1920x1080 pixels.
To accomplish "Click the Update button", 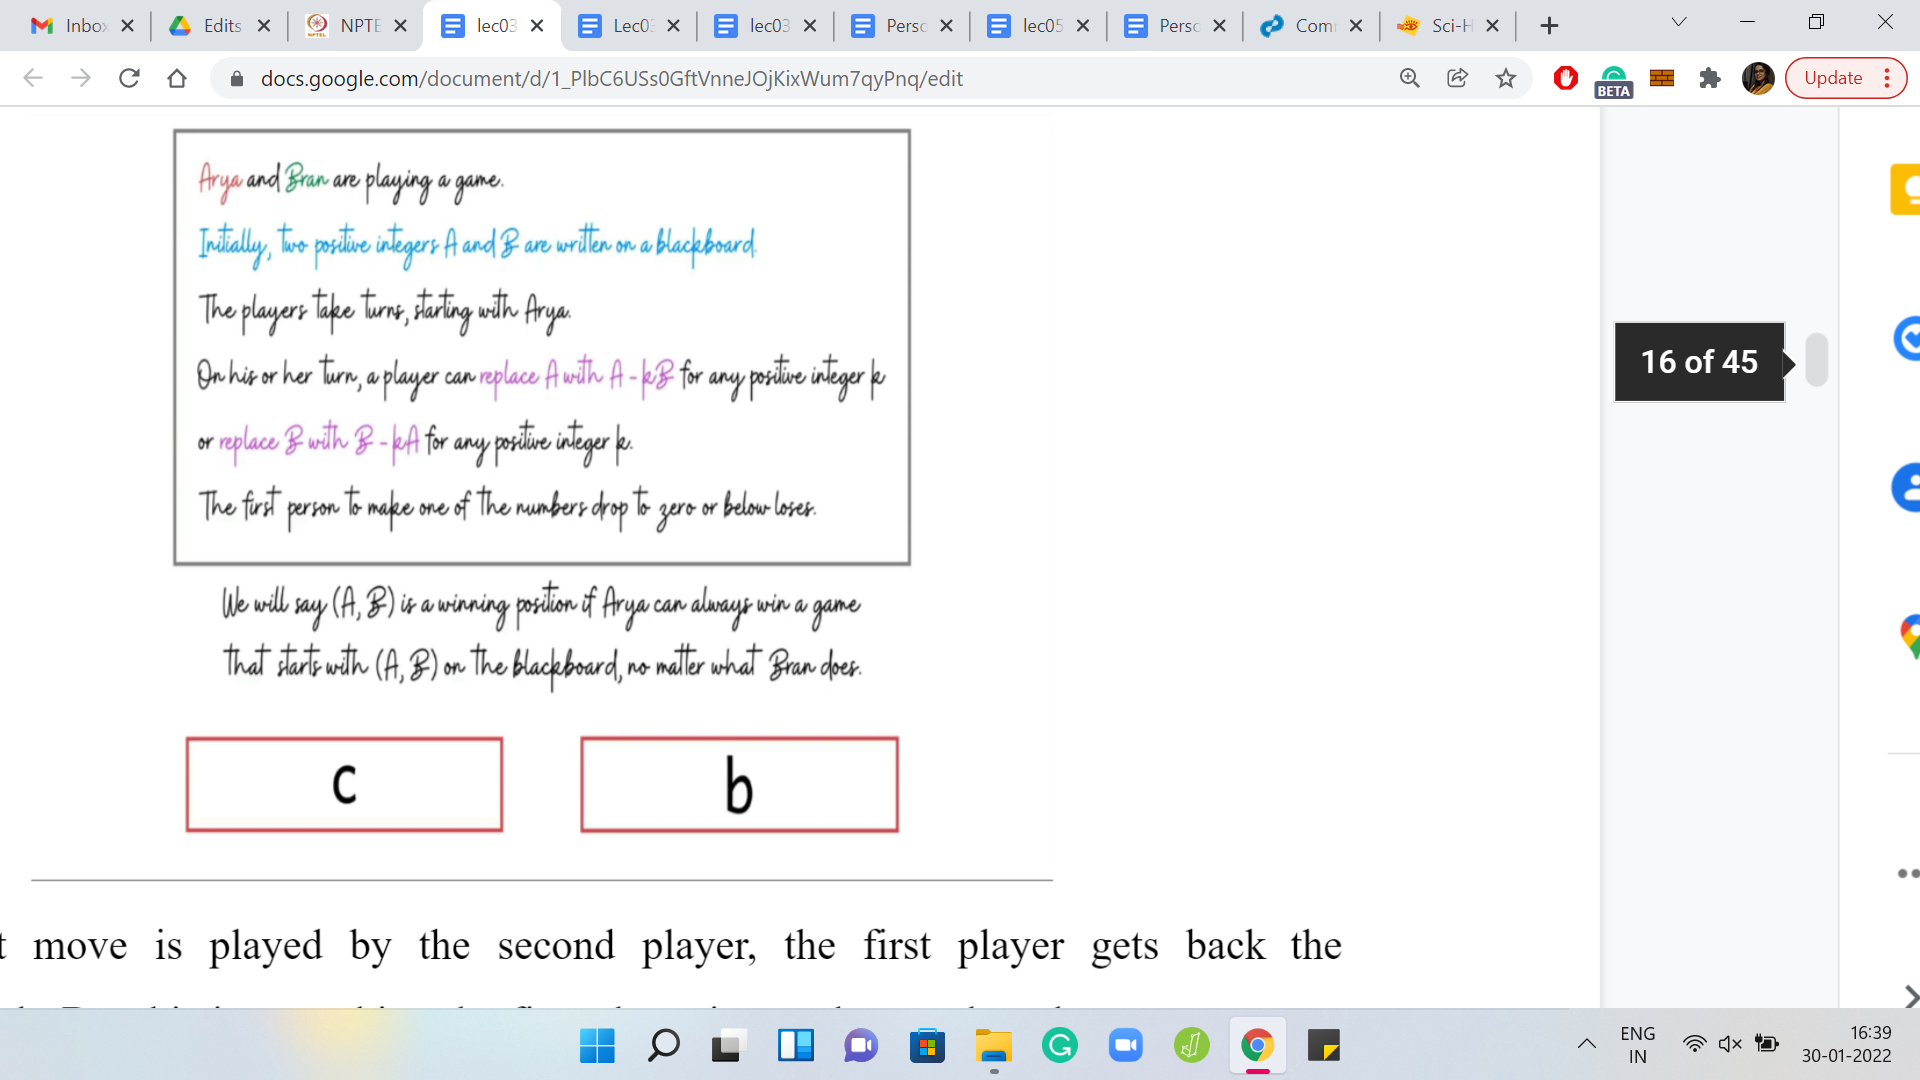I will point(1833,78).
